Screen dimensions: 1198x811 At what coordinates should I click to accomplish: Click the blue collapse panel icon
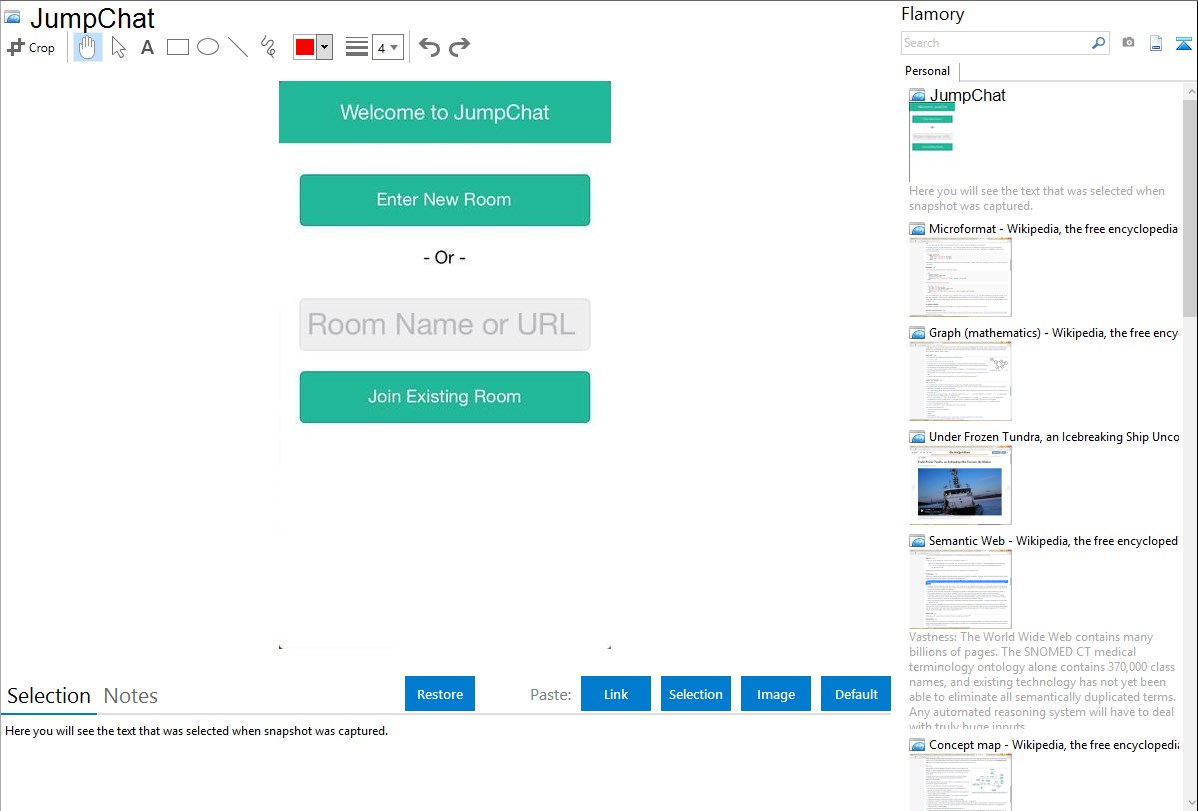[1183, 43]
